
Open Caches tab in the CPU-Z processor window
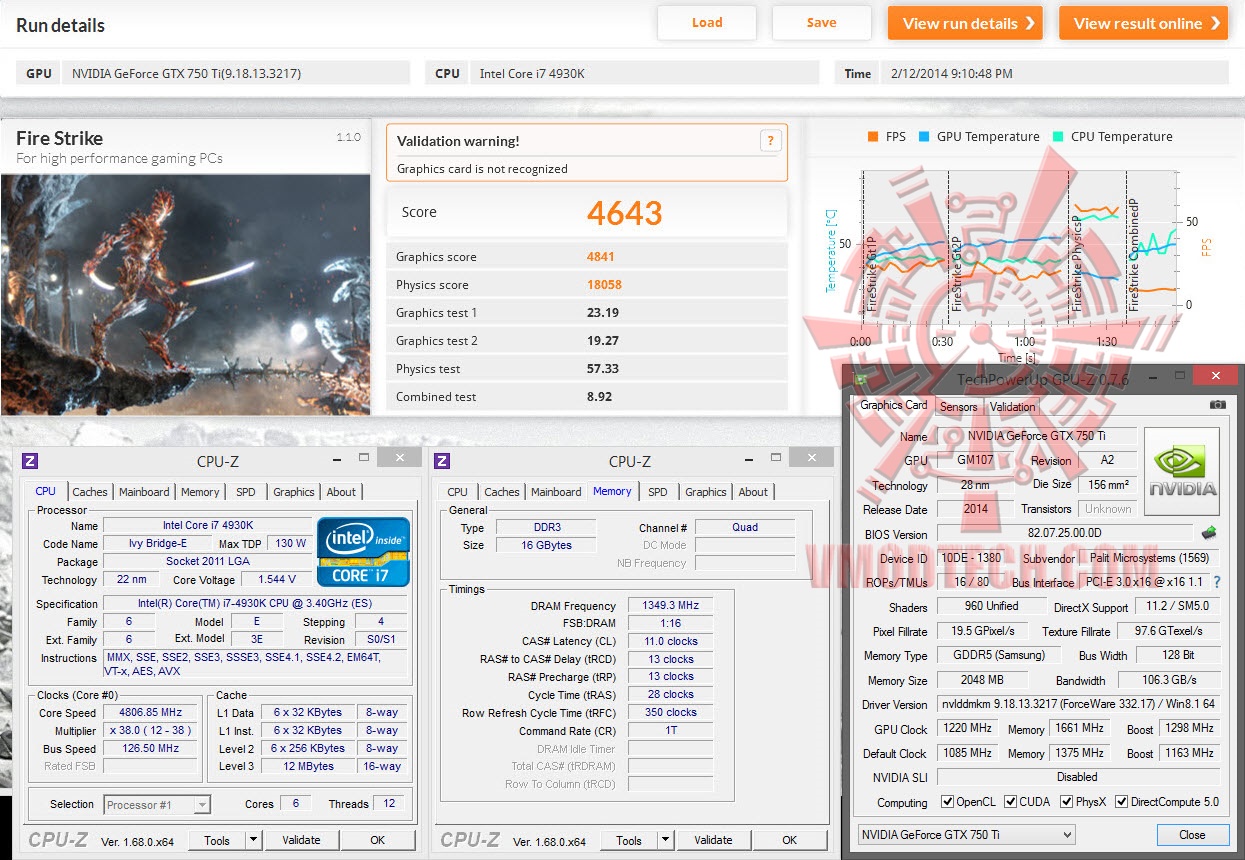click(90, 492)
